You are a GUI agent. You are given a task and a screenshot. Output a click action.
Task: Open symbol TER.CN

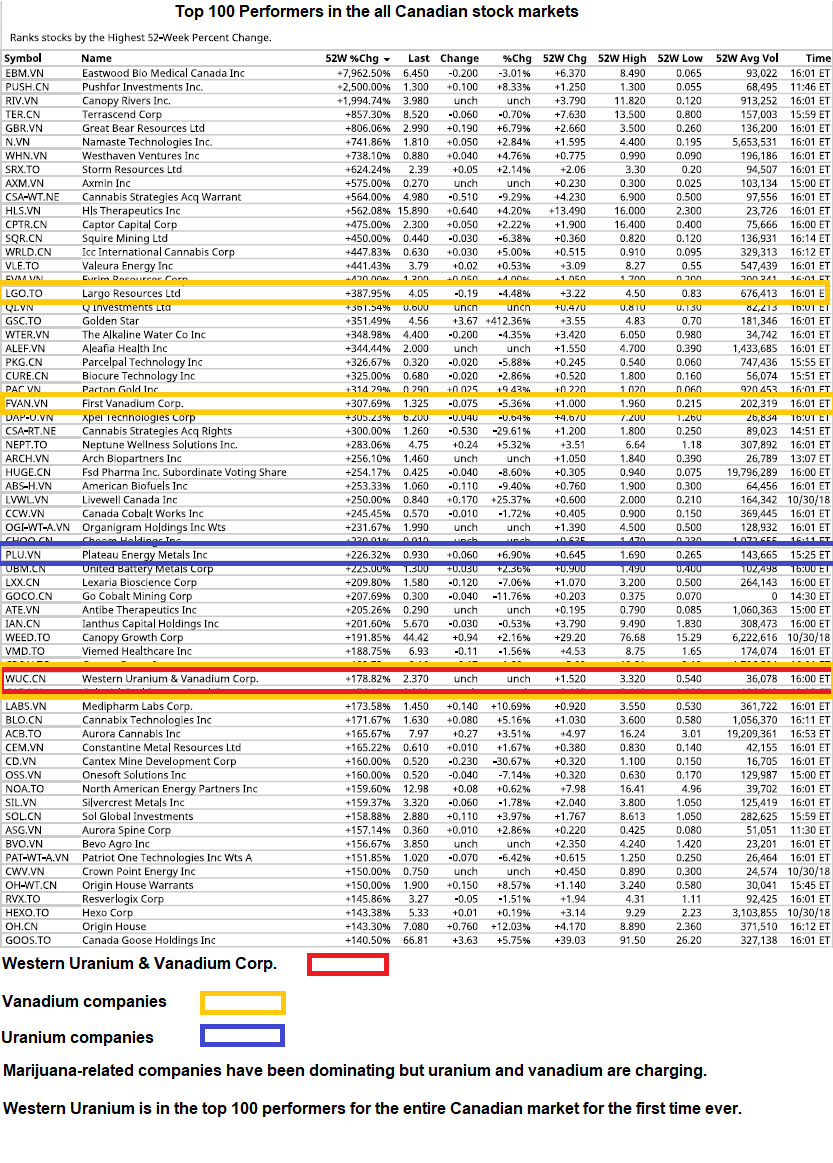(22, 114)
